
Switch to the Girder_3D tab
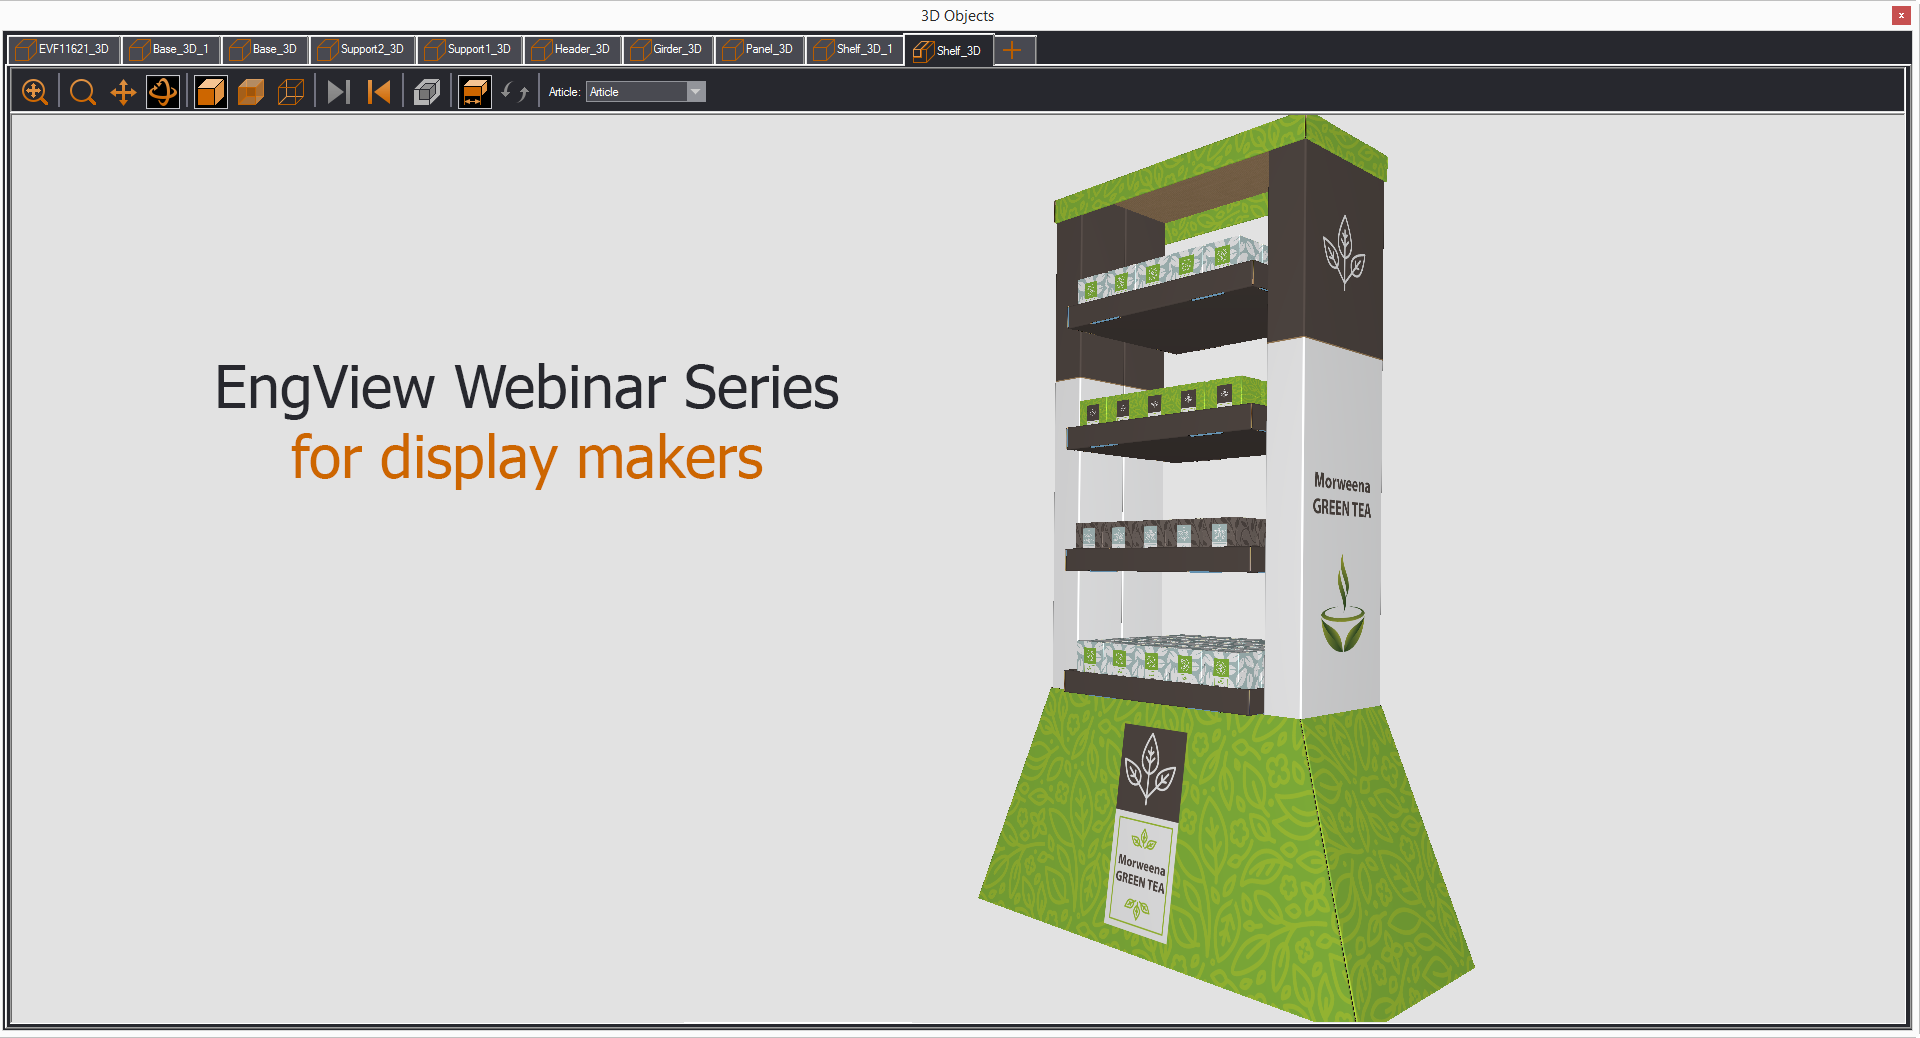pos(668,49)
